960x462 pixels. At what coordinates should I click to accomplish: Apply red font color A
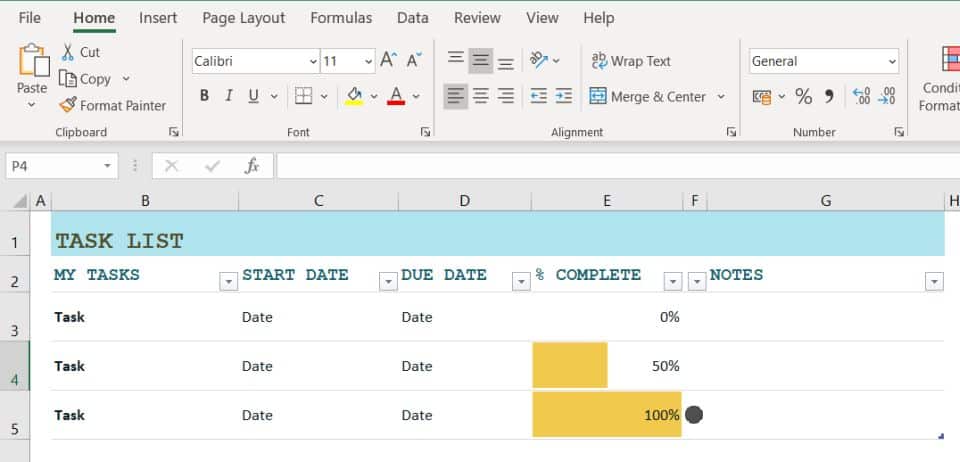pos(396,96)
